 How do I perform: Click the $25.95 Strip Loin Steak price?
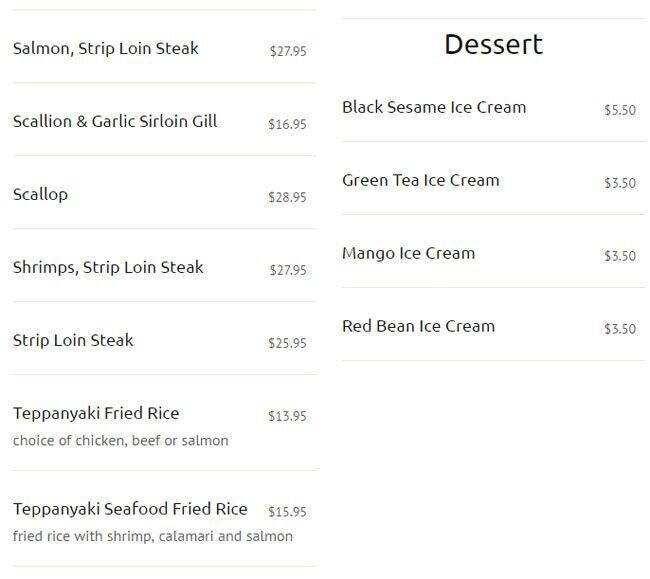coord(288,344)
